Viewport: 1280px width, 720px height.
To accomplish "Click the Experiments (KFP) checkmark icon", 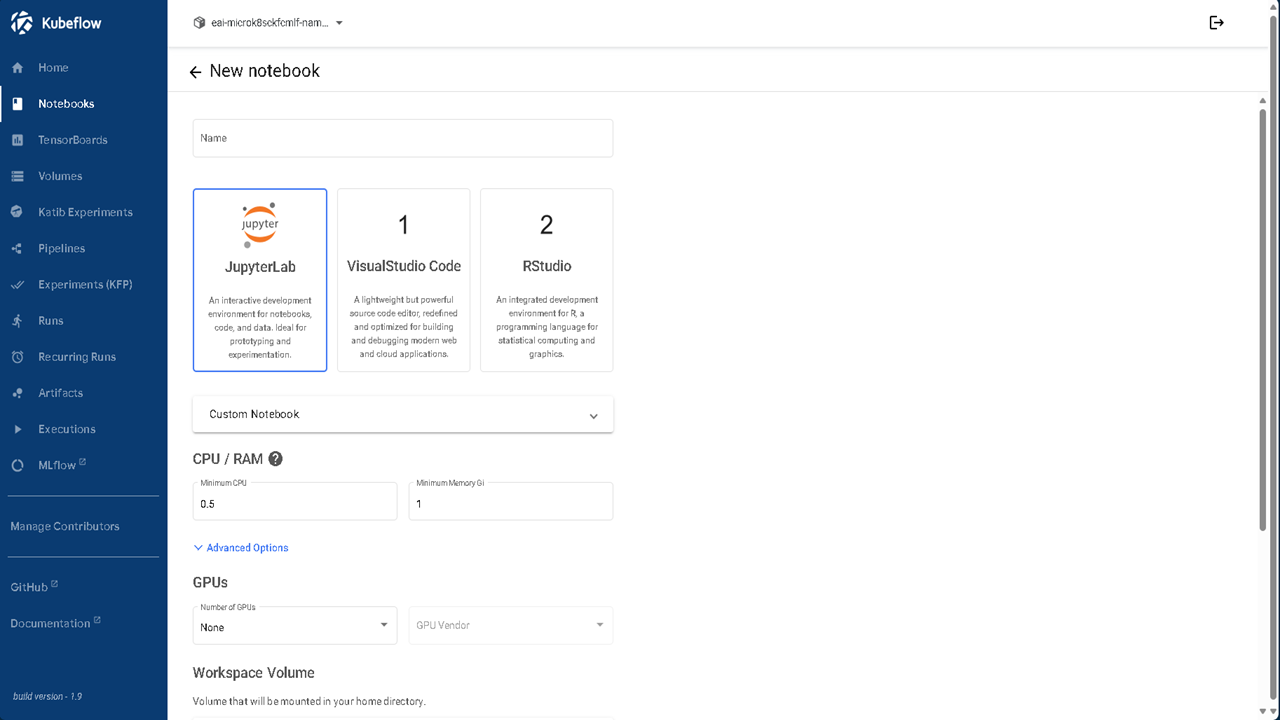I will (x=17, y=285).
